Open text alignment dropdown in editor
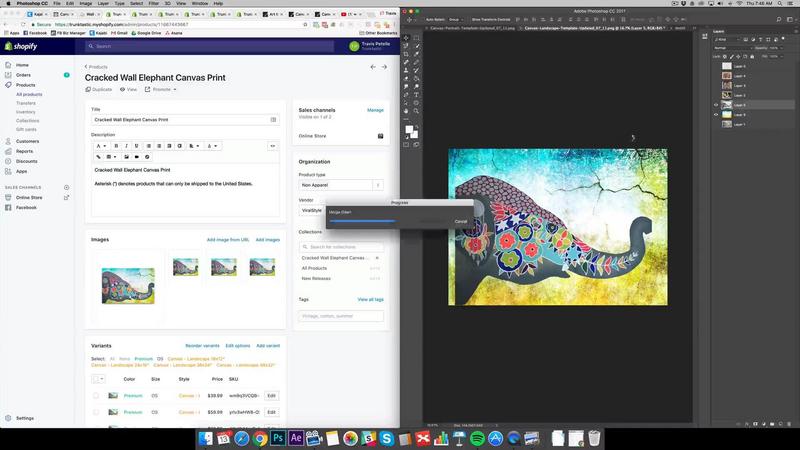The width and height of the screenshot is (800, 450). 195,146
